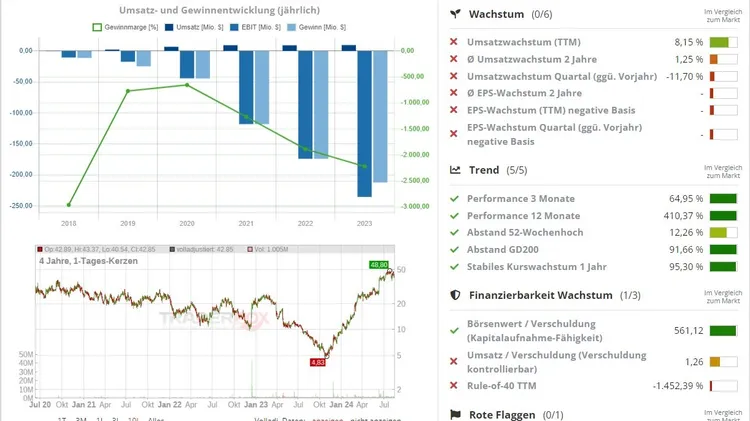Toggle Gewinnmarge [%] series in legend

[125, 27]
